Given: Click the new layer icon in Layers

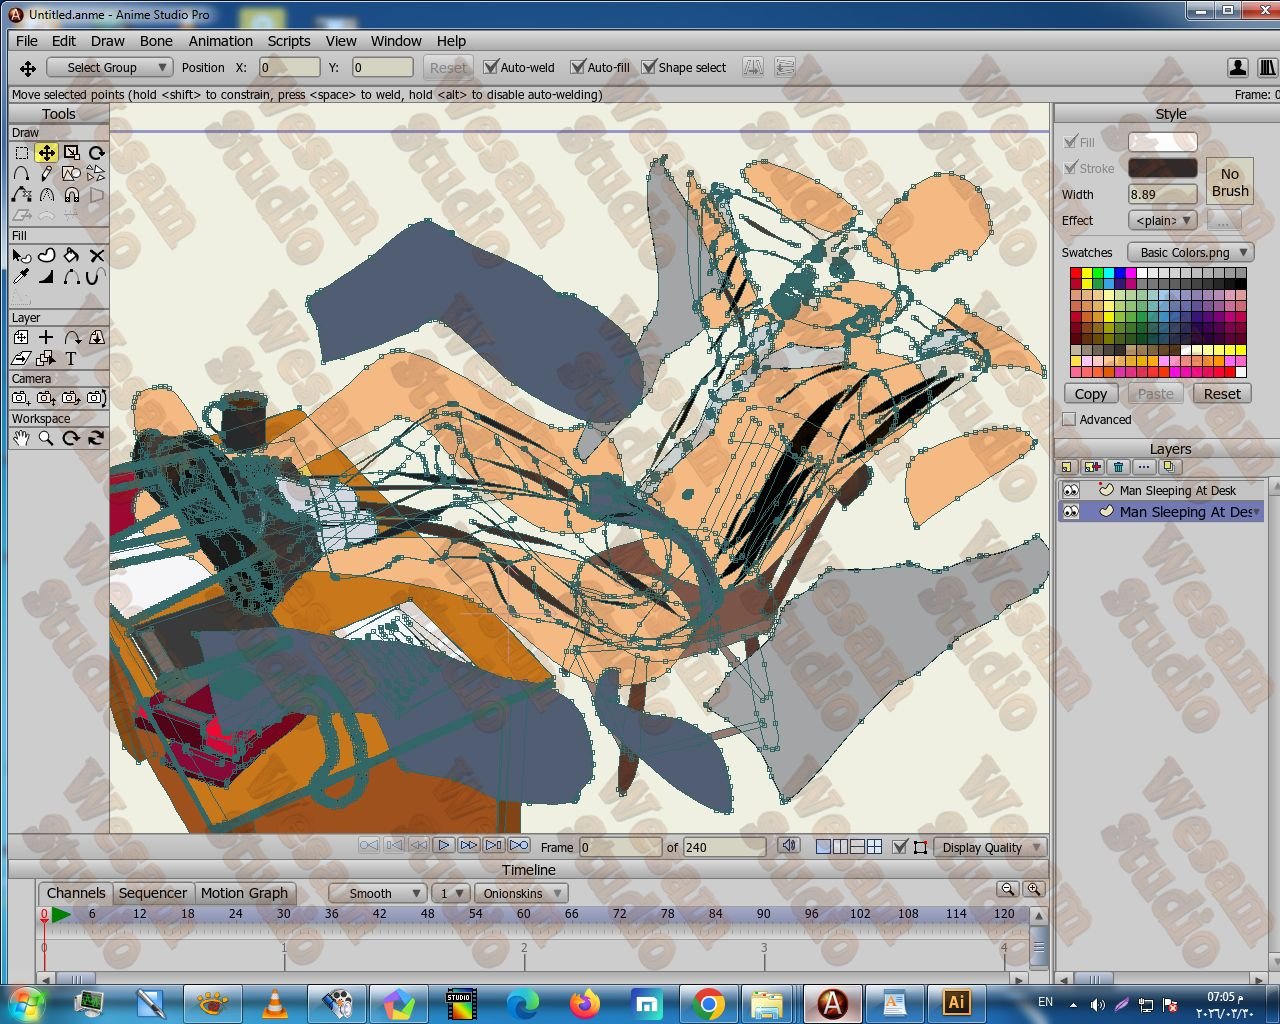Looking at the screenshot, I should 1067,467.
